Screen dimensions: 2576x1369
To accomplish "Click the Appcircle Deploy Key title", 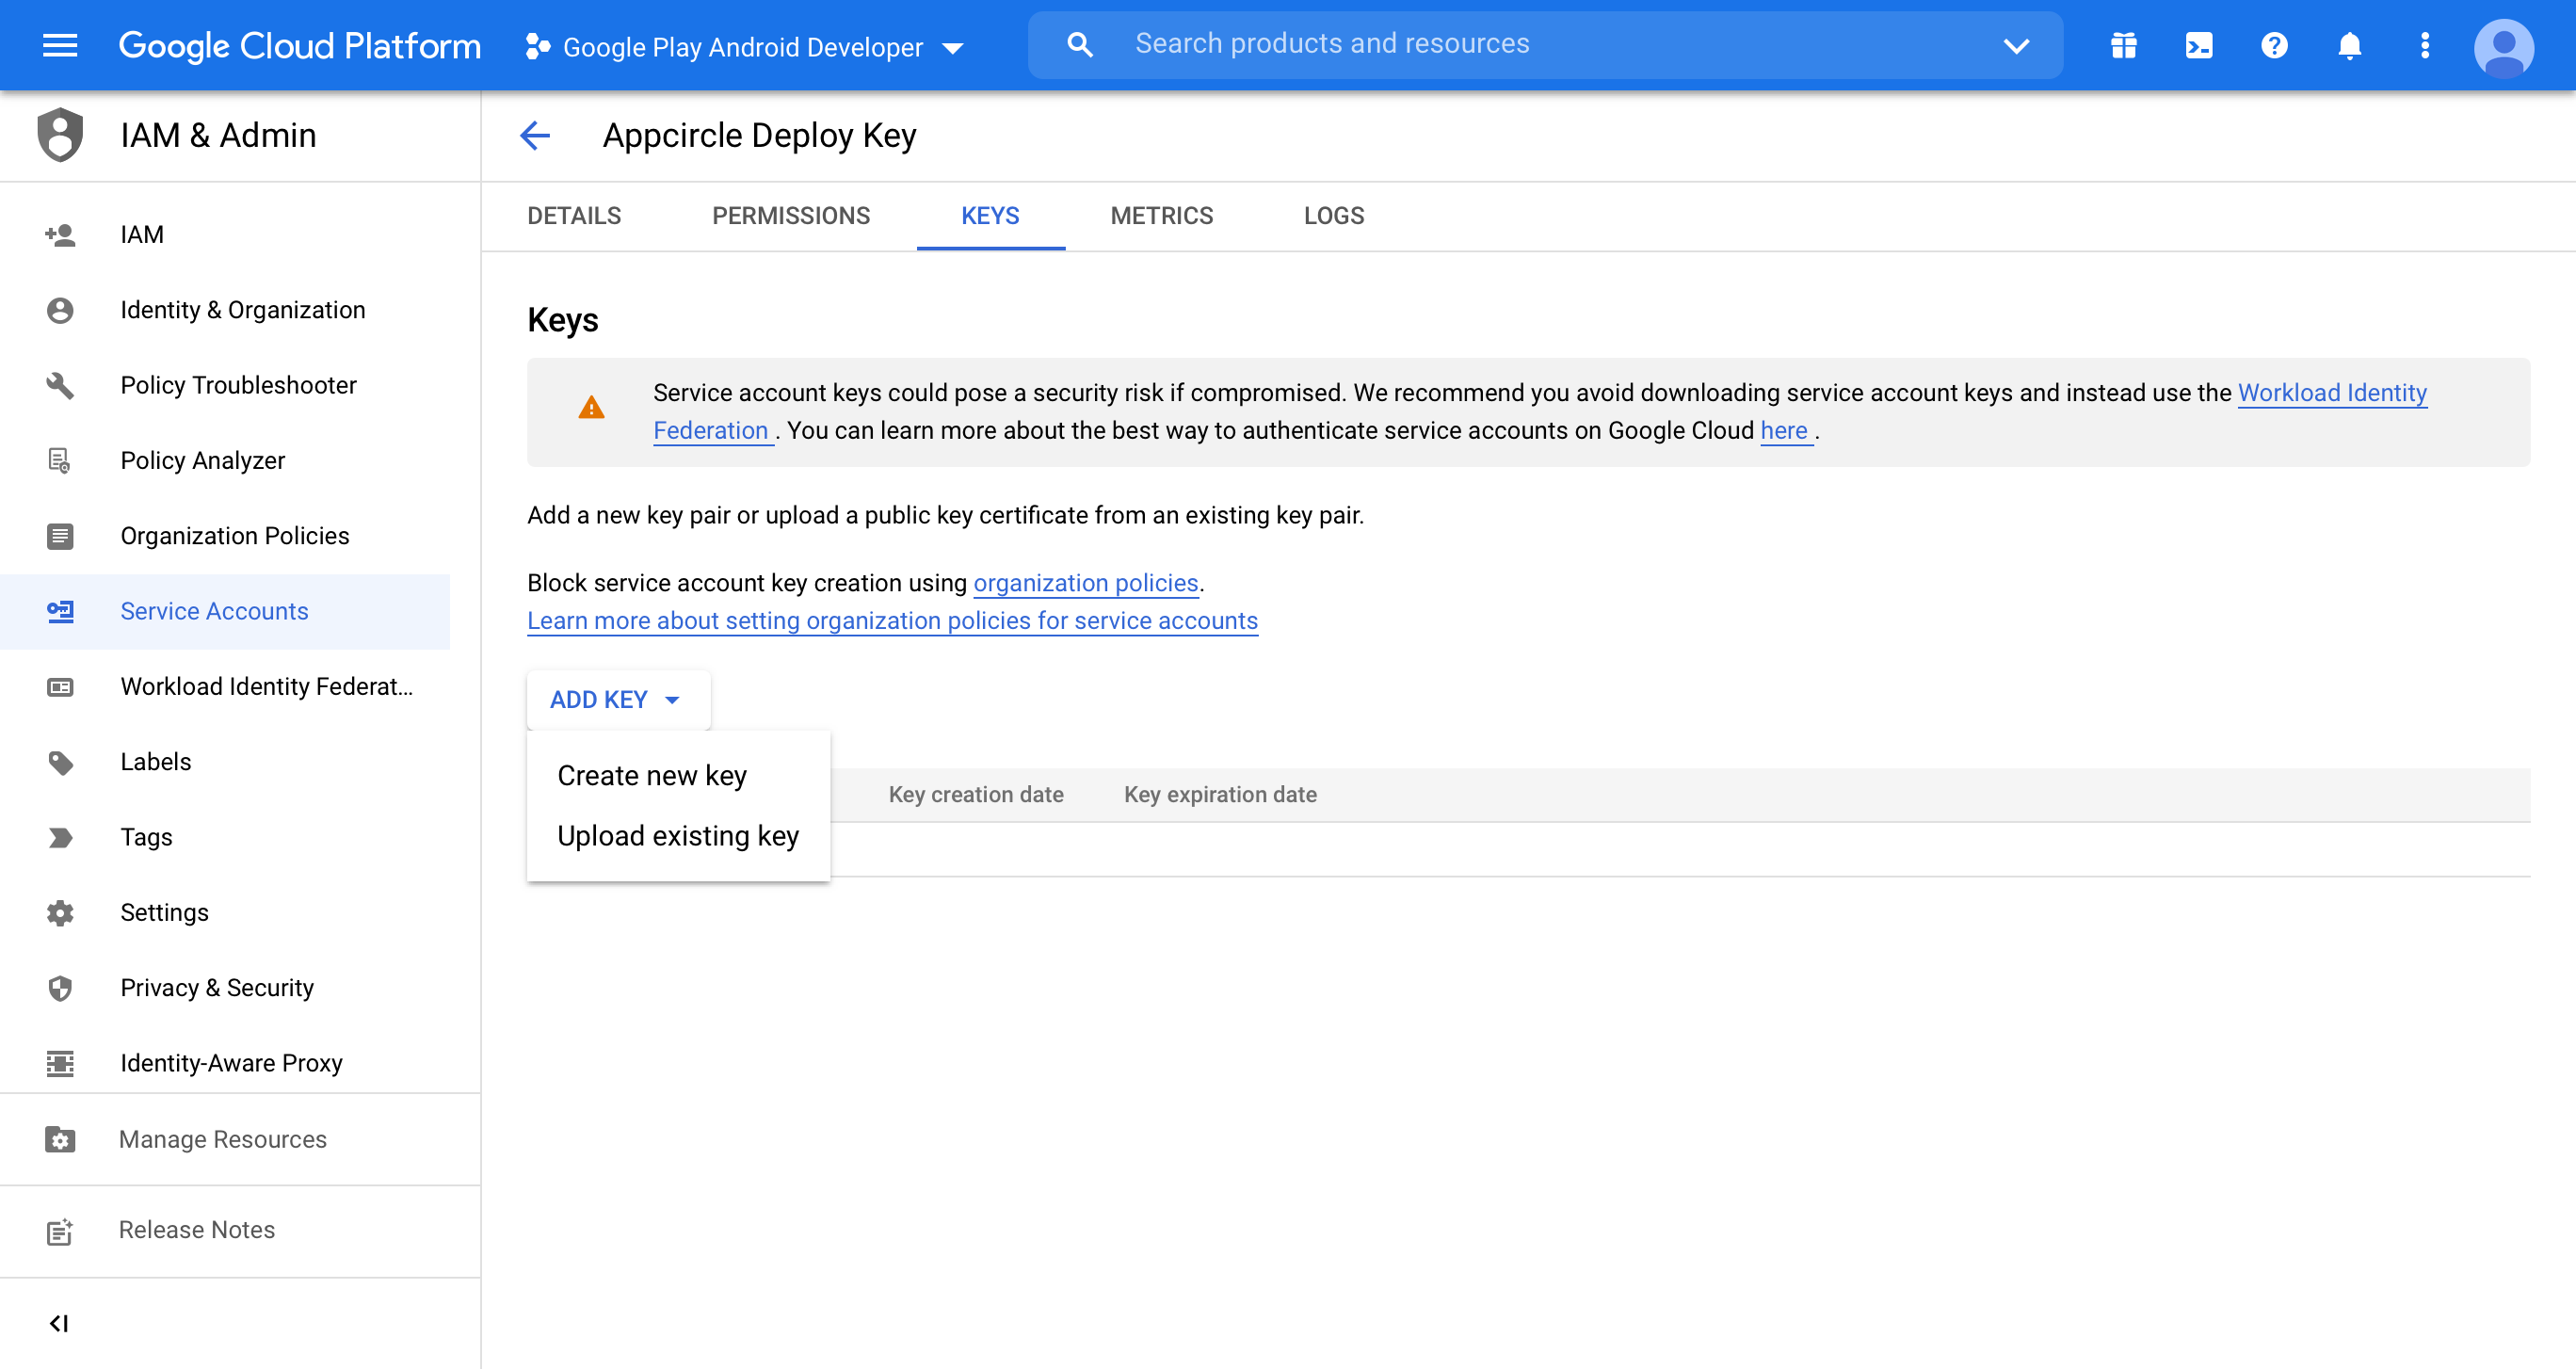I will (759, 135).
